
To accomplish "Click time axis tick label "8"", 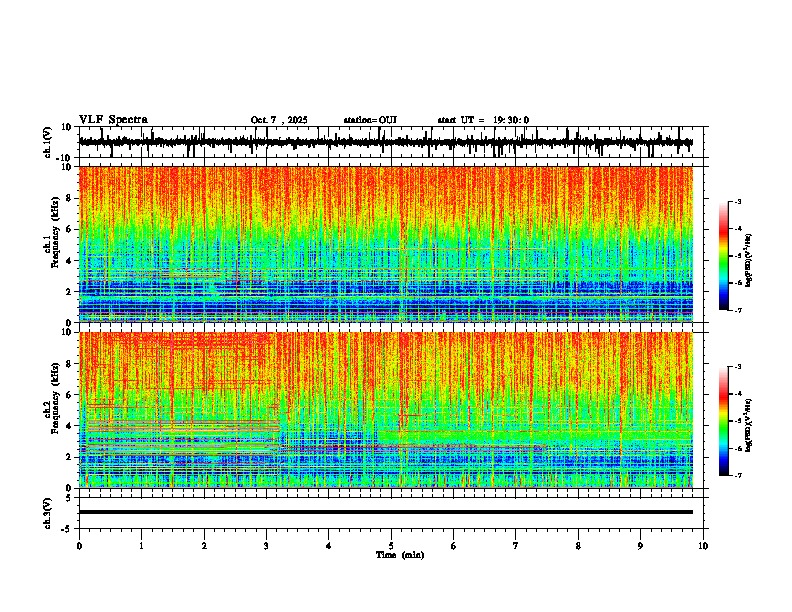I will click(578, 546).
